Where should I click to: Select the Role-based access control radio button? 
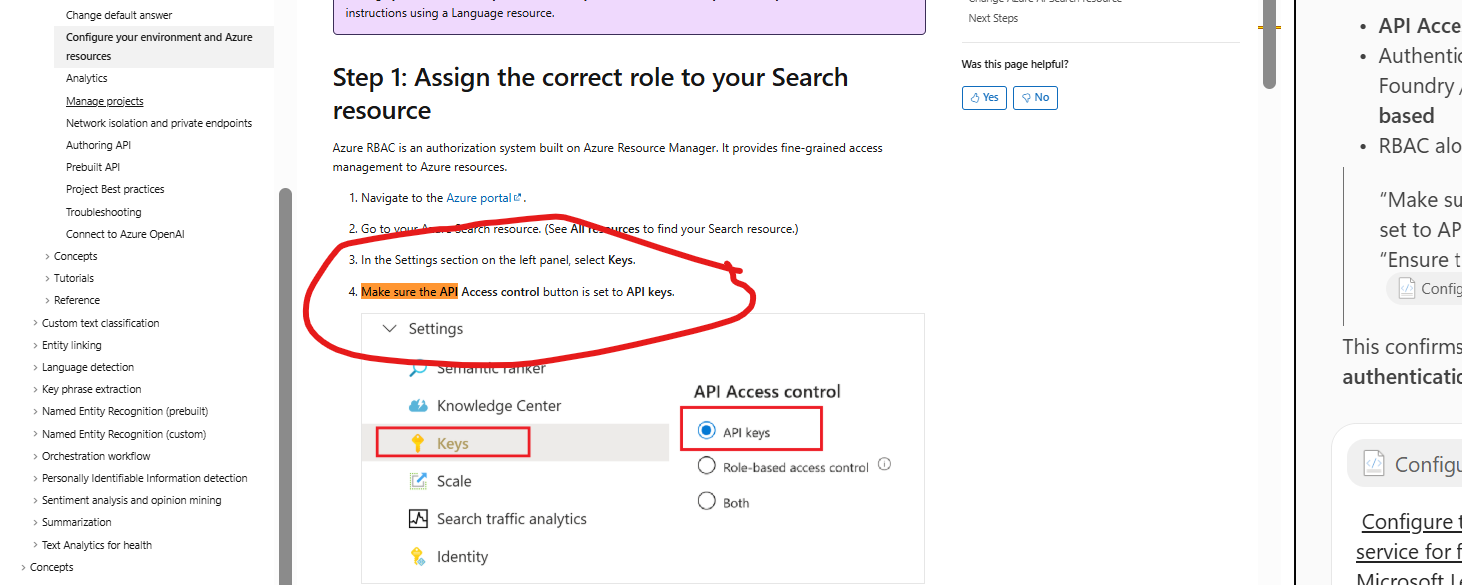click(x=707, y=466)
